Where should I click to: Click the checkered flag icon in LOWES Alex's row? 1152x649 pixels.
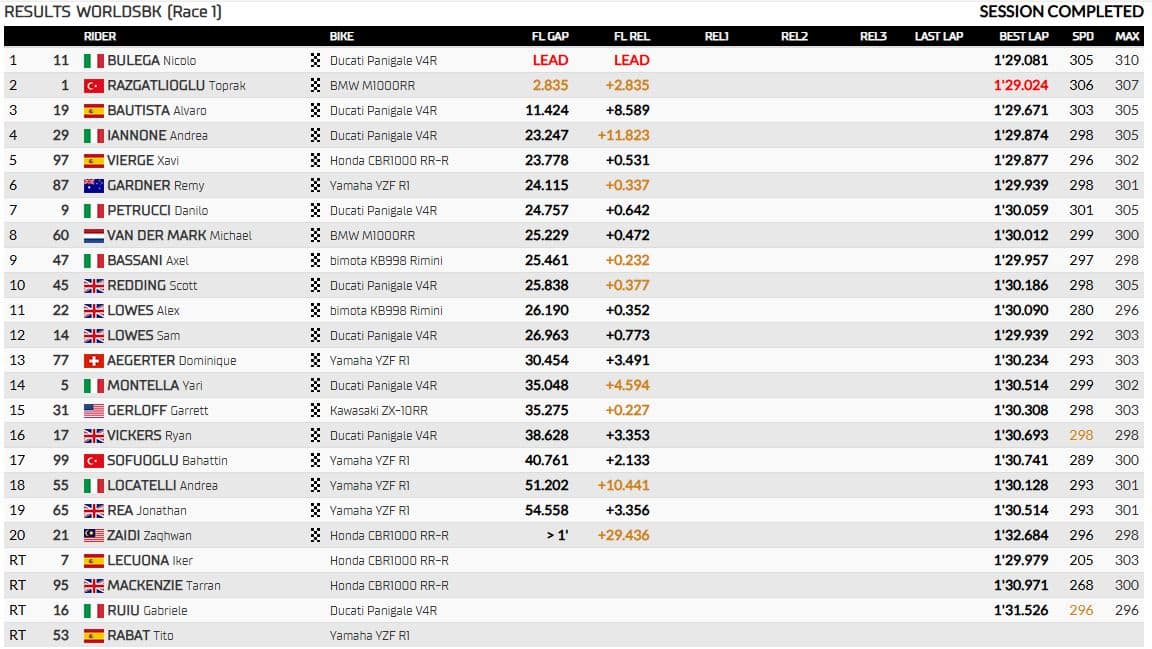(x=315, y=310)
